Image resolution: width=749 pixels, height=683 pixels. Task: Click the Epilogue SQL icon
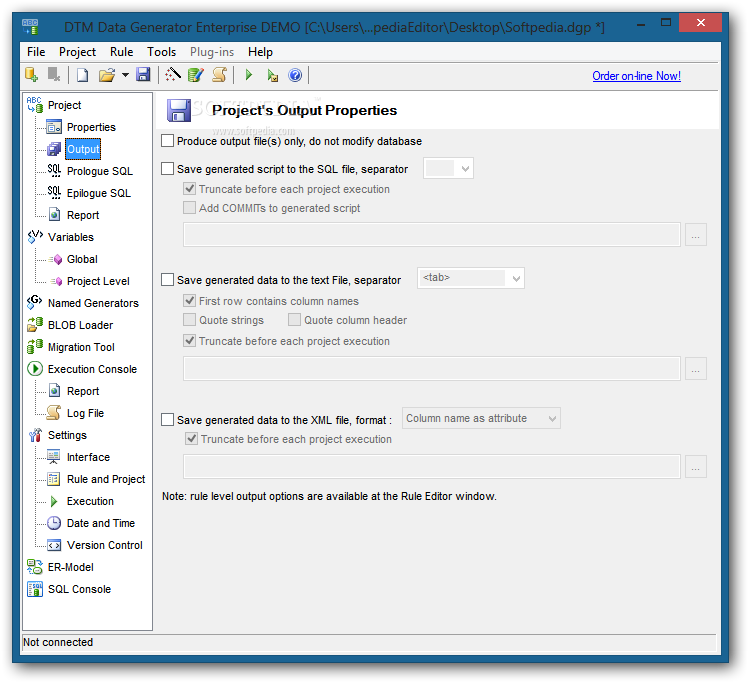pyautogui.click(x=54, y=193)
